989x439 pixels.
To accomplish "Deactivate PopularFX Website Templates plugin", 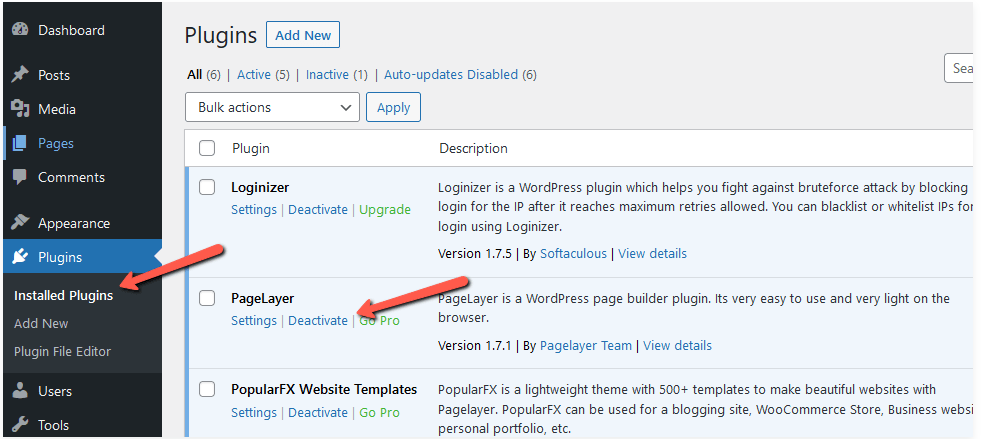I will [318, 413].
